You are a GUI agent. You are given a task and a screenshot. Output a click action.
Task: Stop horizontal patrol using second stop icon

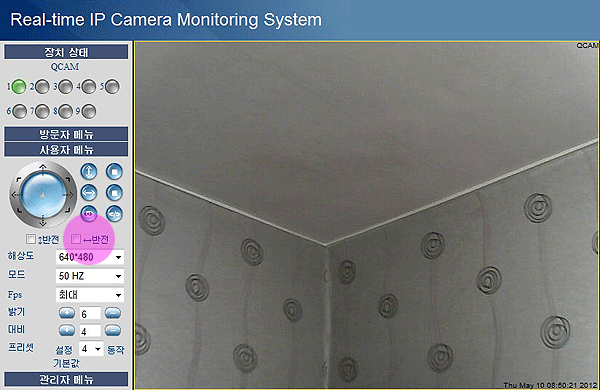pyautogui.click(x=114, y=193)
